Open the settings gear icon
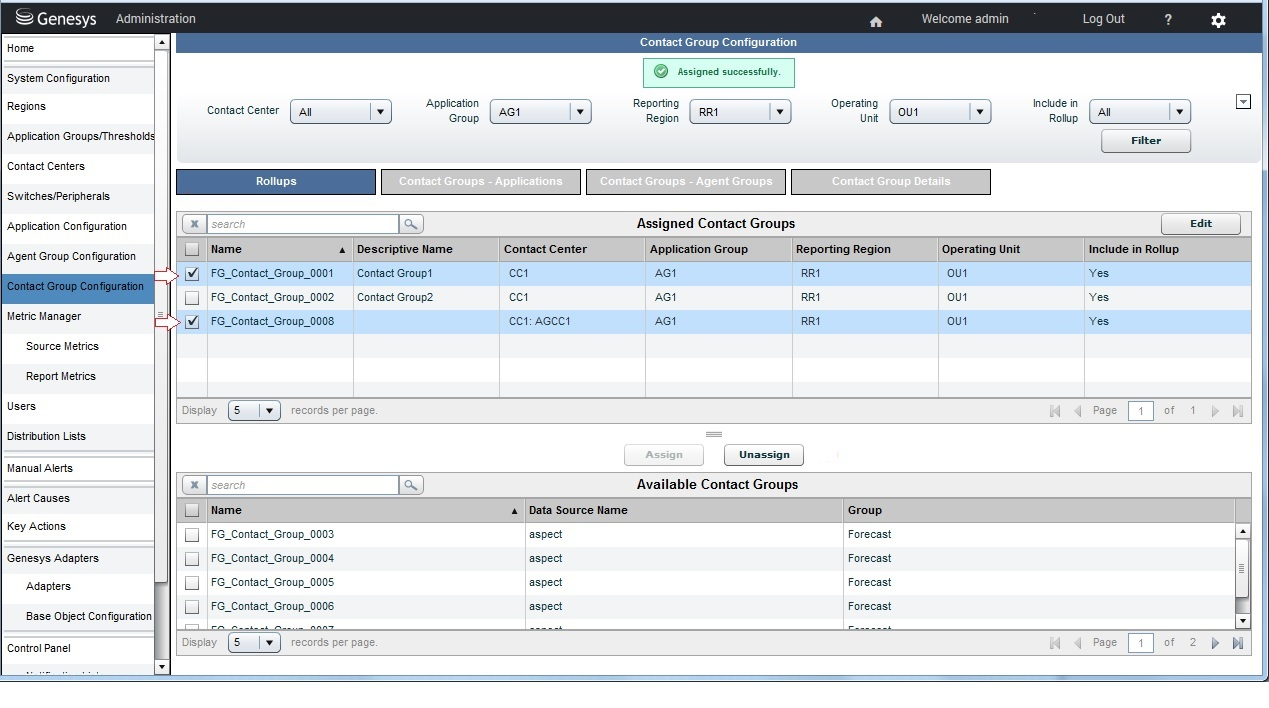1269x708 pixels. (1218, 20)
